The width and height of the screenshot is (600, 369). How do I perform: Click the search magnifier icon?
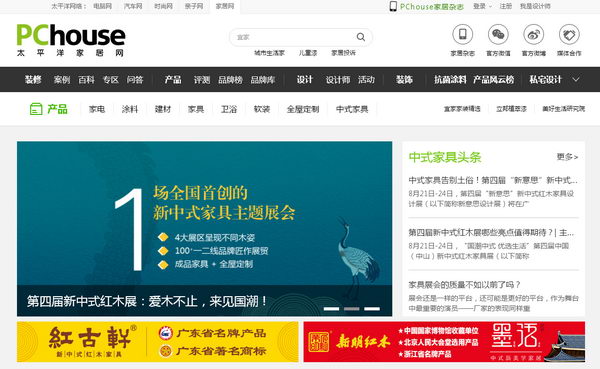[x=360, y=37]
